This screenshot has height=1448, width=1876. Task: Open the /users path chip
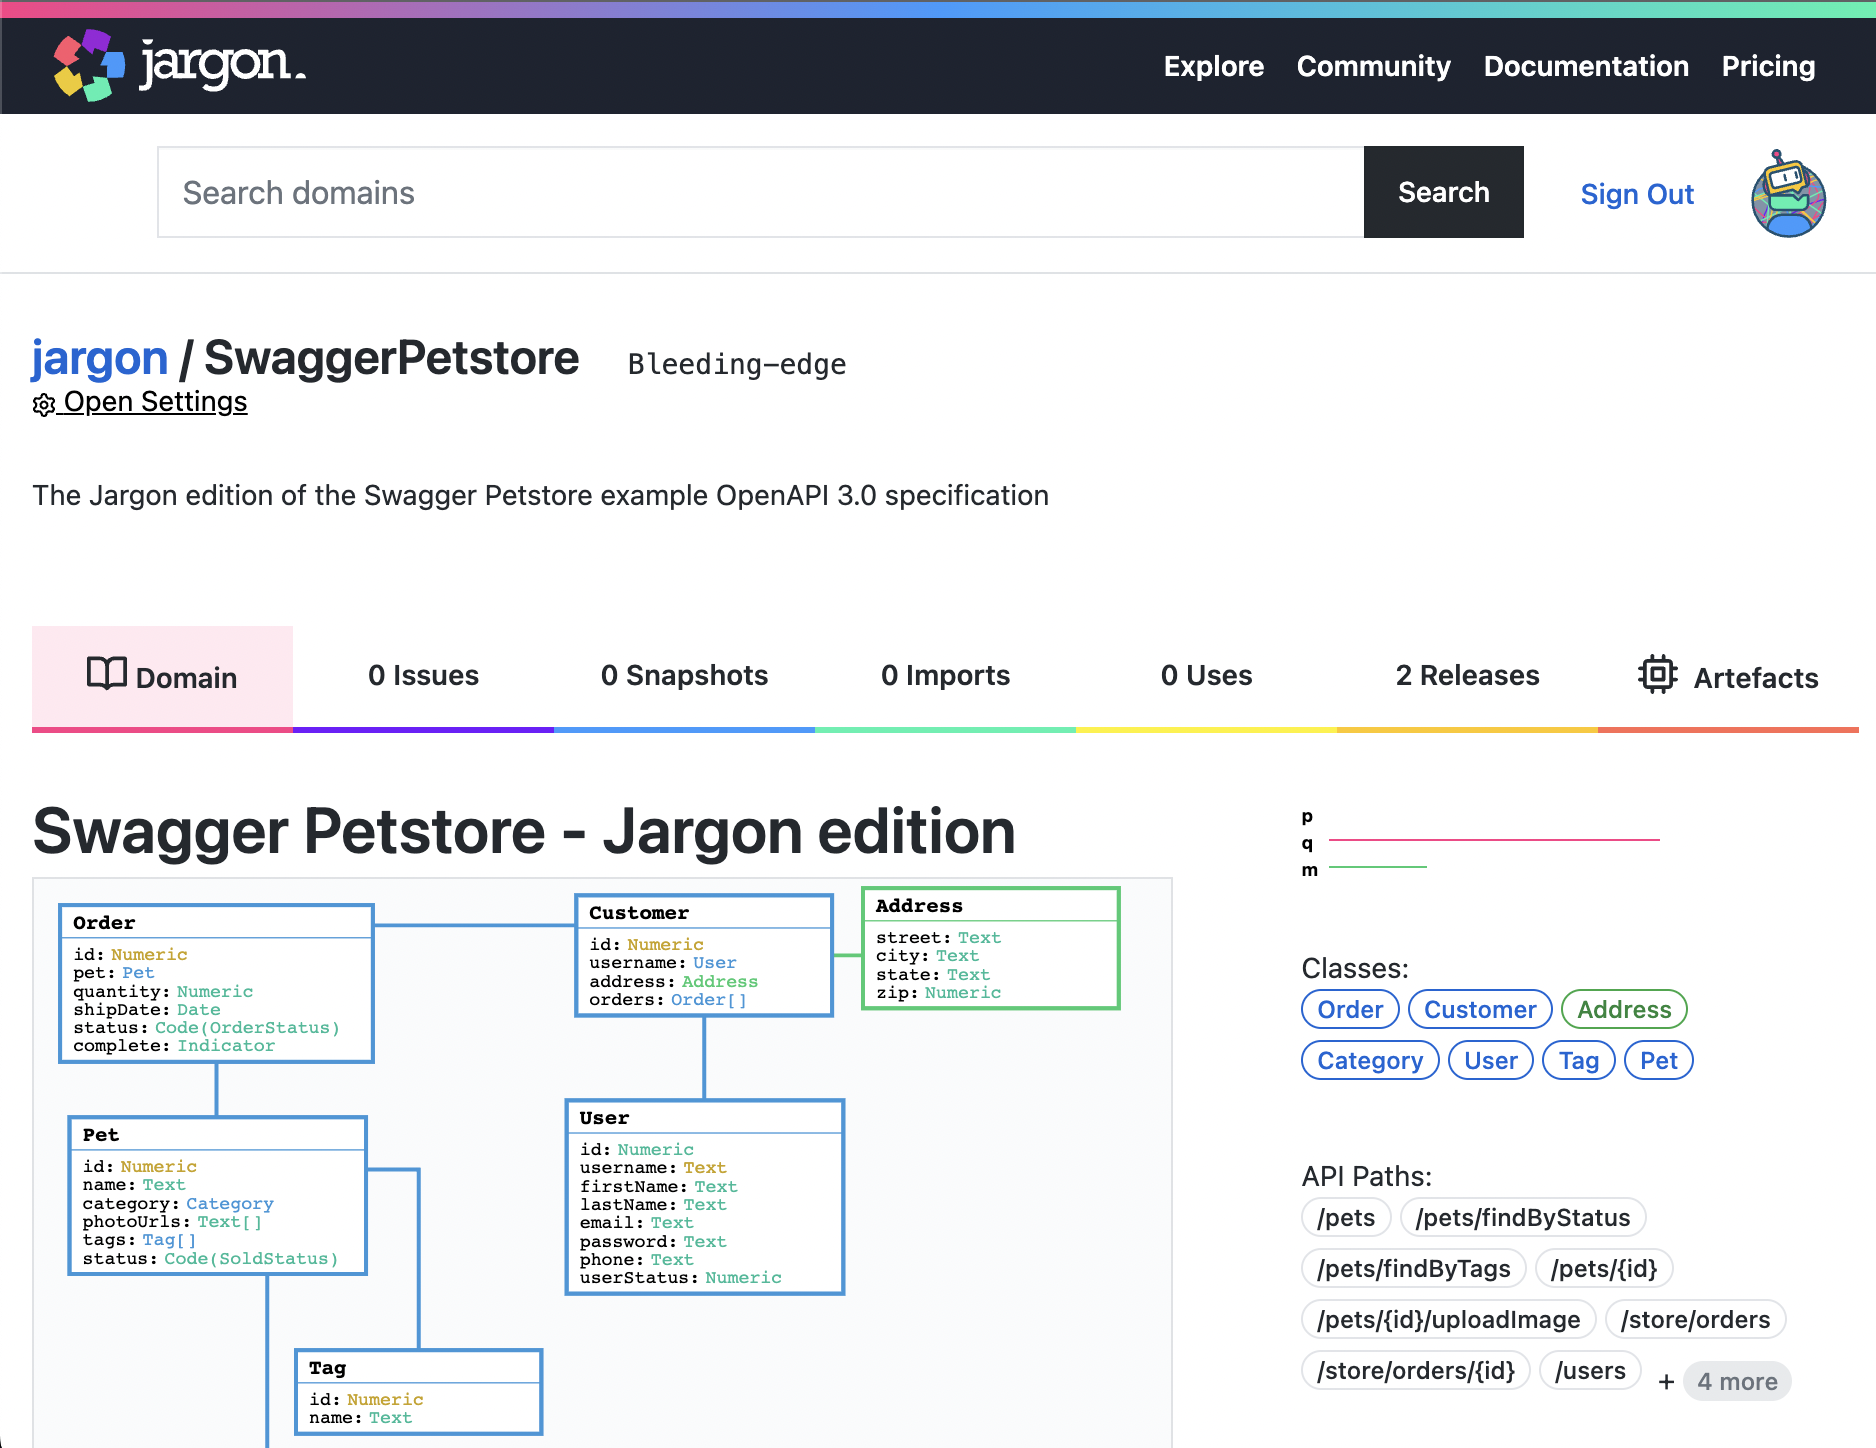(1590, 1370)
